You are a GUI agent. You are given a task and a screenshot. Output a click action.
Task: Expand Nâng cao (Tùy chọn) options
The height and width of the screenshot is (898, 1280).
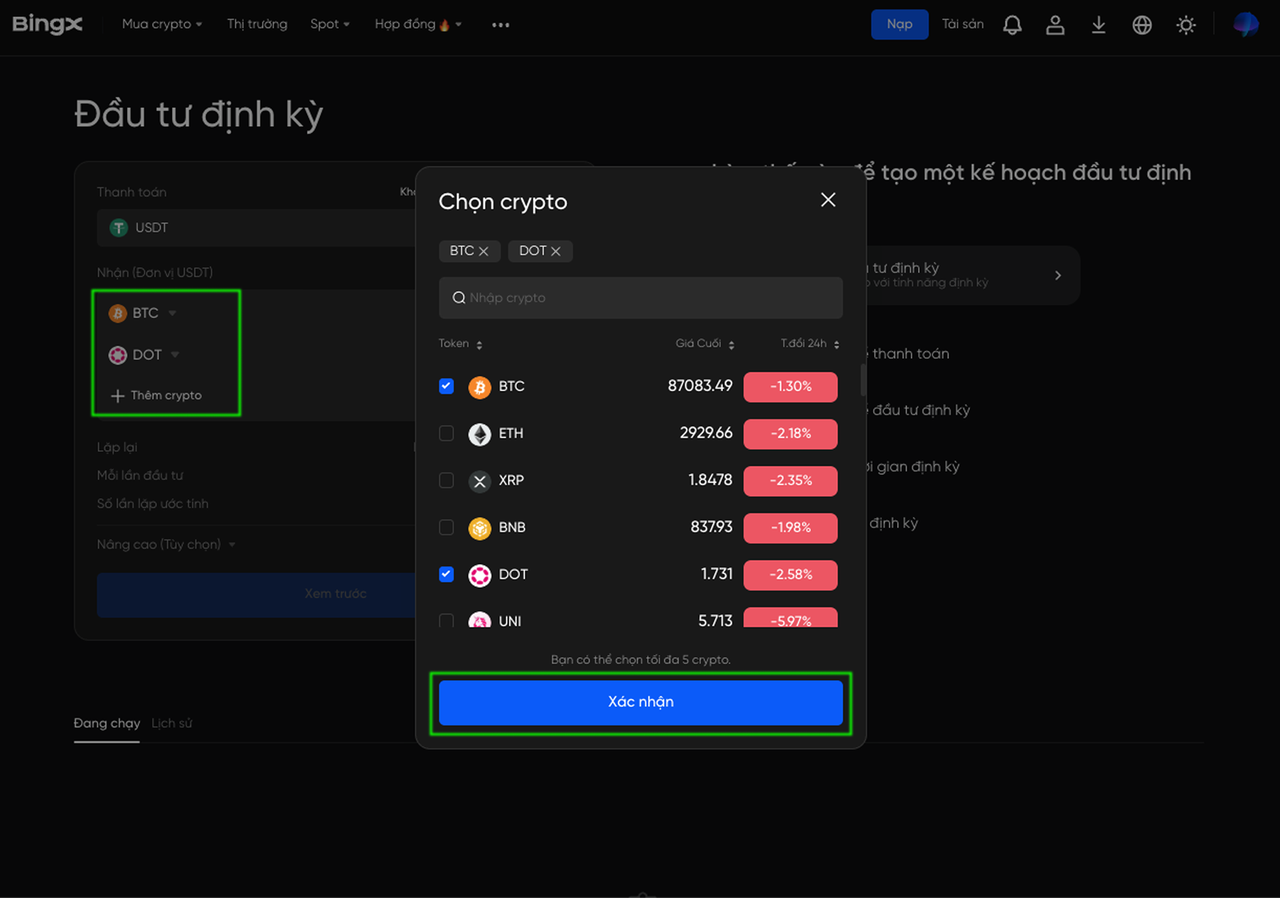166,545
